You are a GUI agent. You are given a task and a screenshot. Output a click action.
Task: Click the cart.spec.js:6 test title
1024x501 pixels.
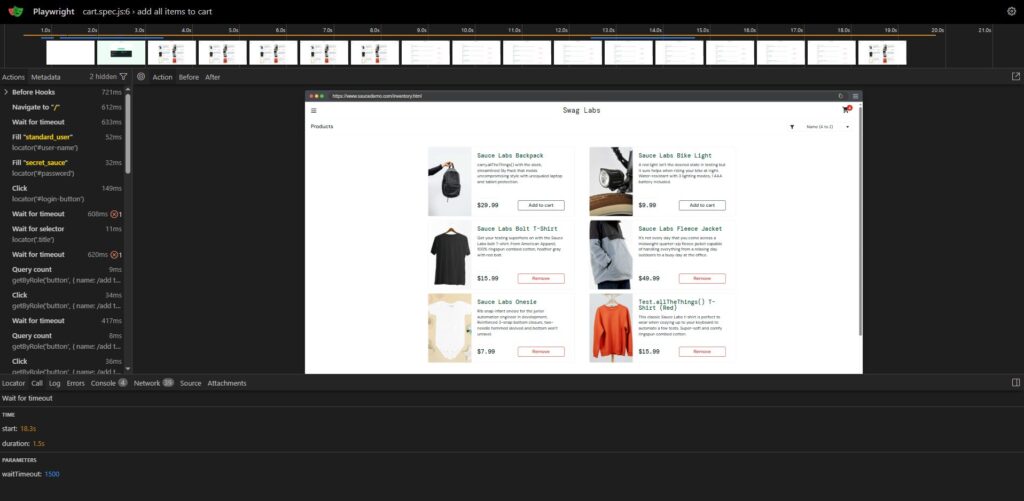pyautogui.click(x=147, y=12)
